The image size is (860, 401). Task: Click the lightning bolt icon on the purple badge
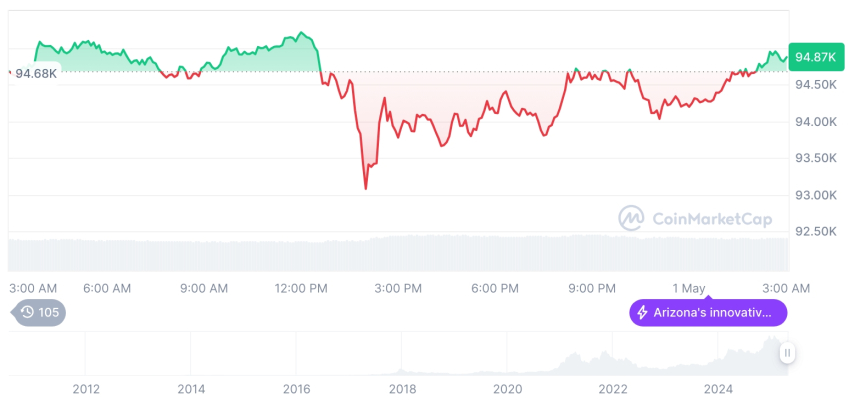[x=641, y=313]
